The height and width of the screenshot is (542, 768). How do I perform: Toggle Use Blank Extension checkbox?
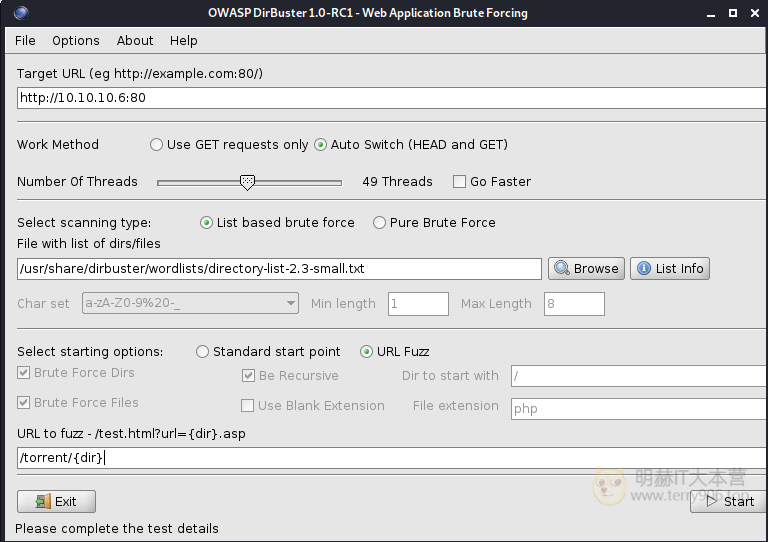tap(247, 405)
